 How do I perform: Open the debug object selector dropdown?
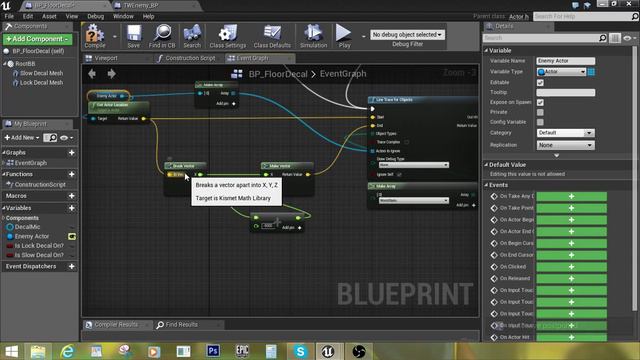point(407,35)
